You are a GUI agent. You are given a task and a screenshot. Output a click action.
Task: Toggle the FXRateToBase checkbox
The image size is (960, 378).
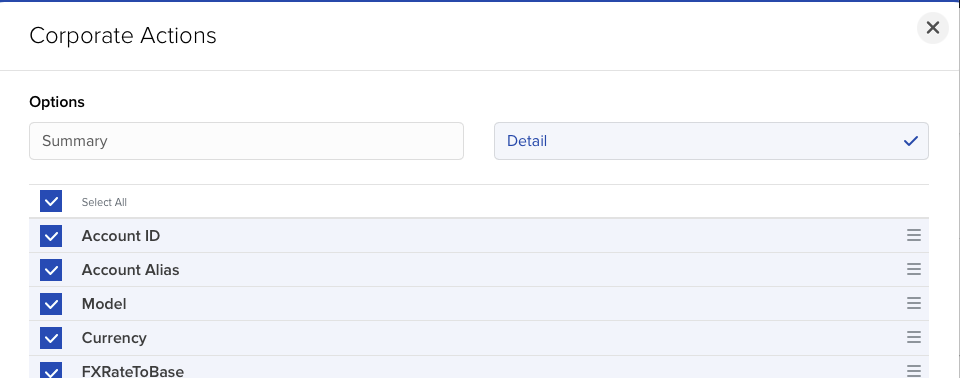51,370
